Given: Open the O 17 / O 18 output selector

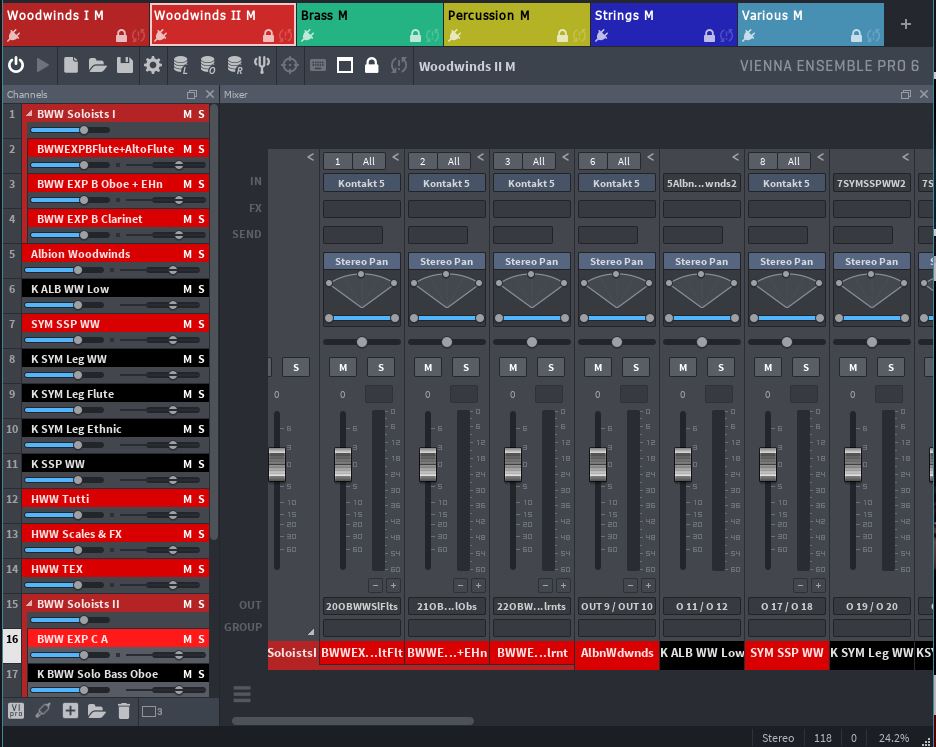Looking at the screenshot, I should (787, 606).
